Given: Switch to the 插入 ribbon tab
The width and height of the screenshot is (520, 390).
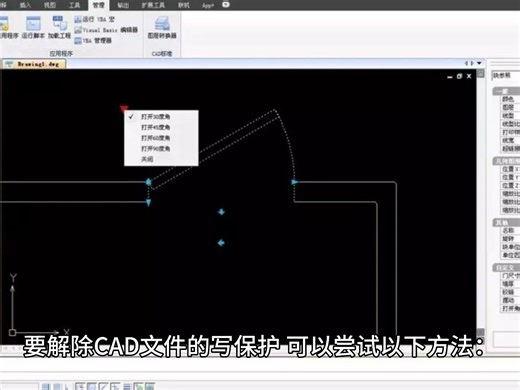Looking at the screenshot, I should pos(25,5).
